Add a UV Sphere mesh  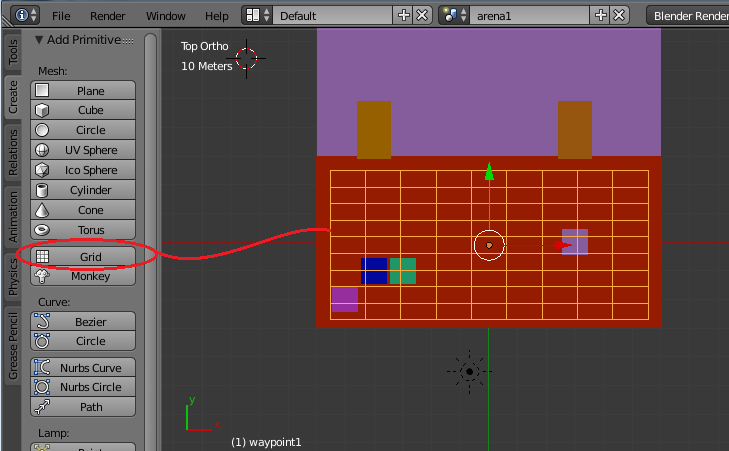click(83, 150)
